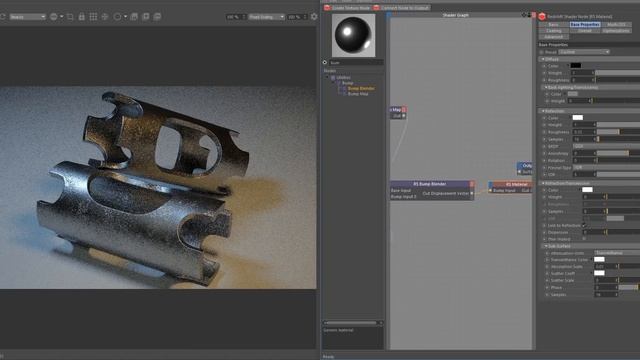The image size is (640, 360).
Task: Click the Bump Map node in graph
Action: click(x=398, y=113)
